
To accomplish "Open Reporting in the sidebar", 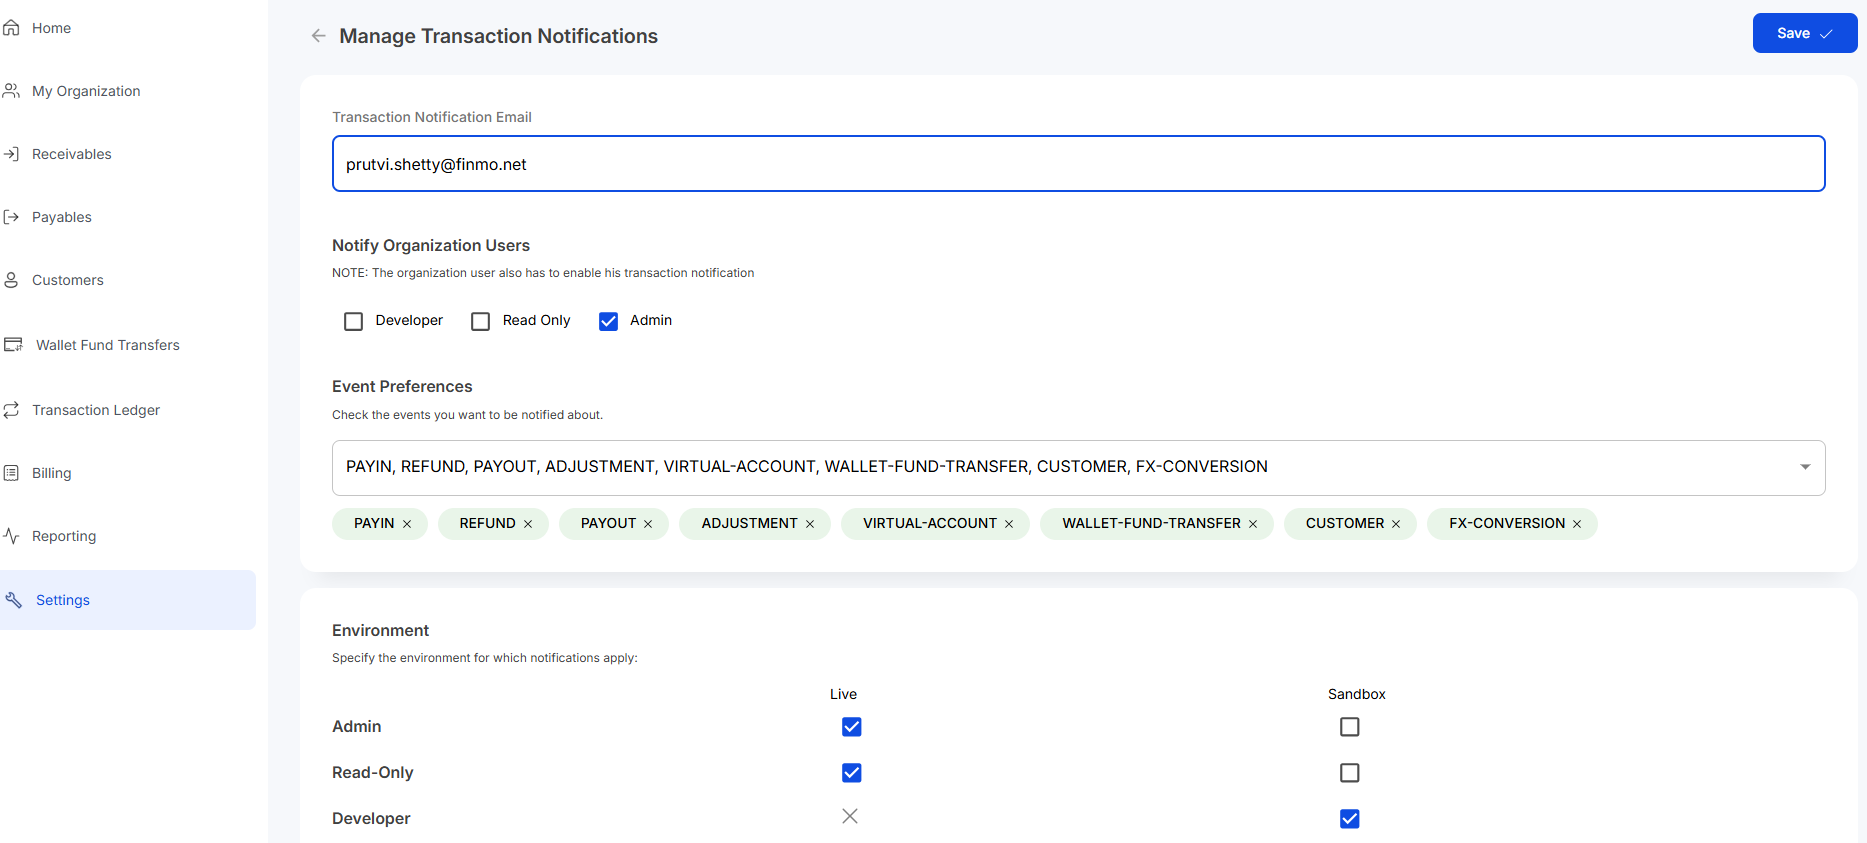I will click(64, 536).
